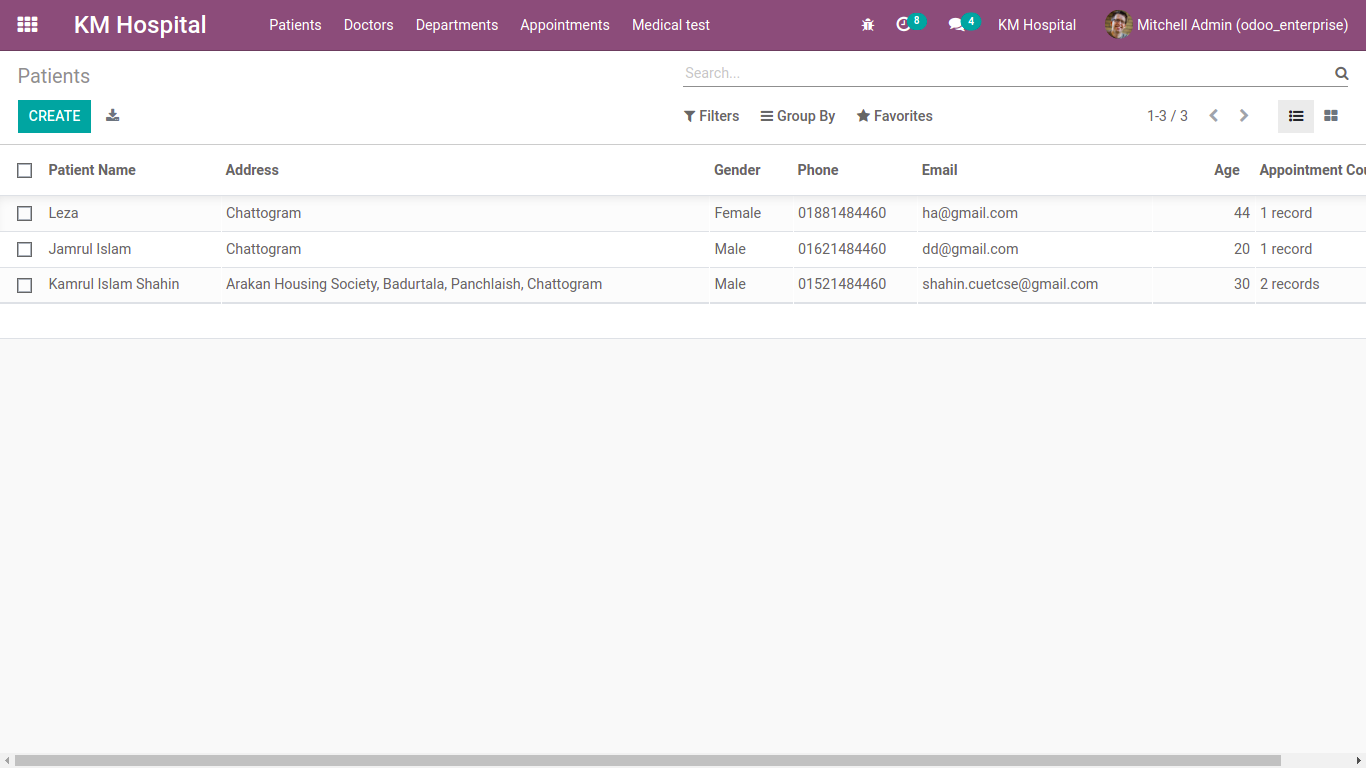Sort by Appointment Count column header
1366x768 pixels.
pos(1312,170)
